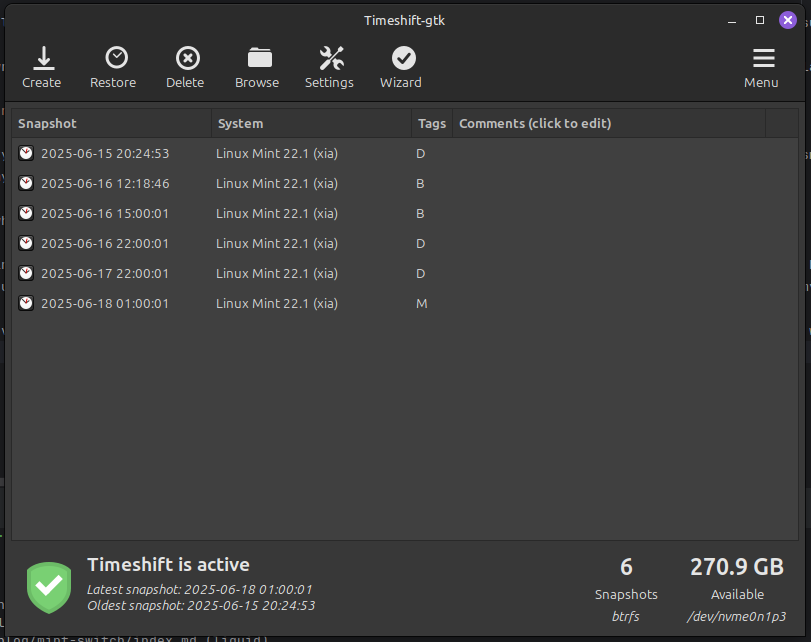
Task: Click the Tags column header
Action: click(431, 123)
